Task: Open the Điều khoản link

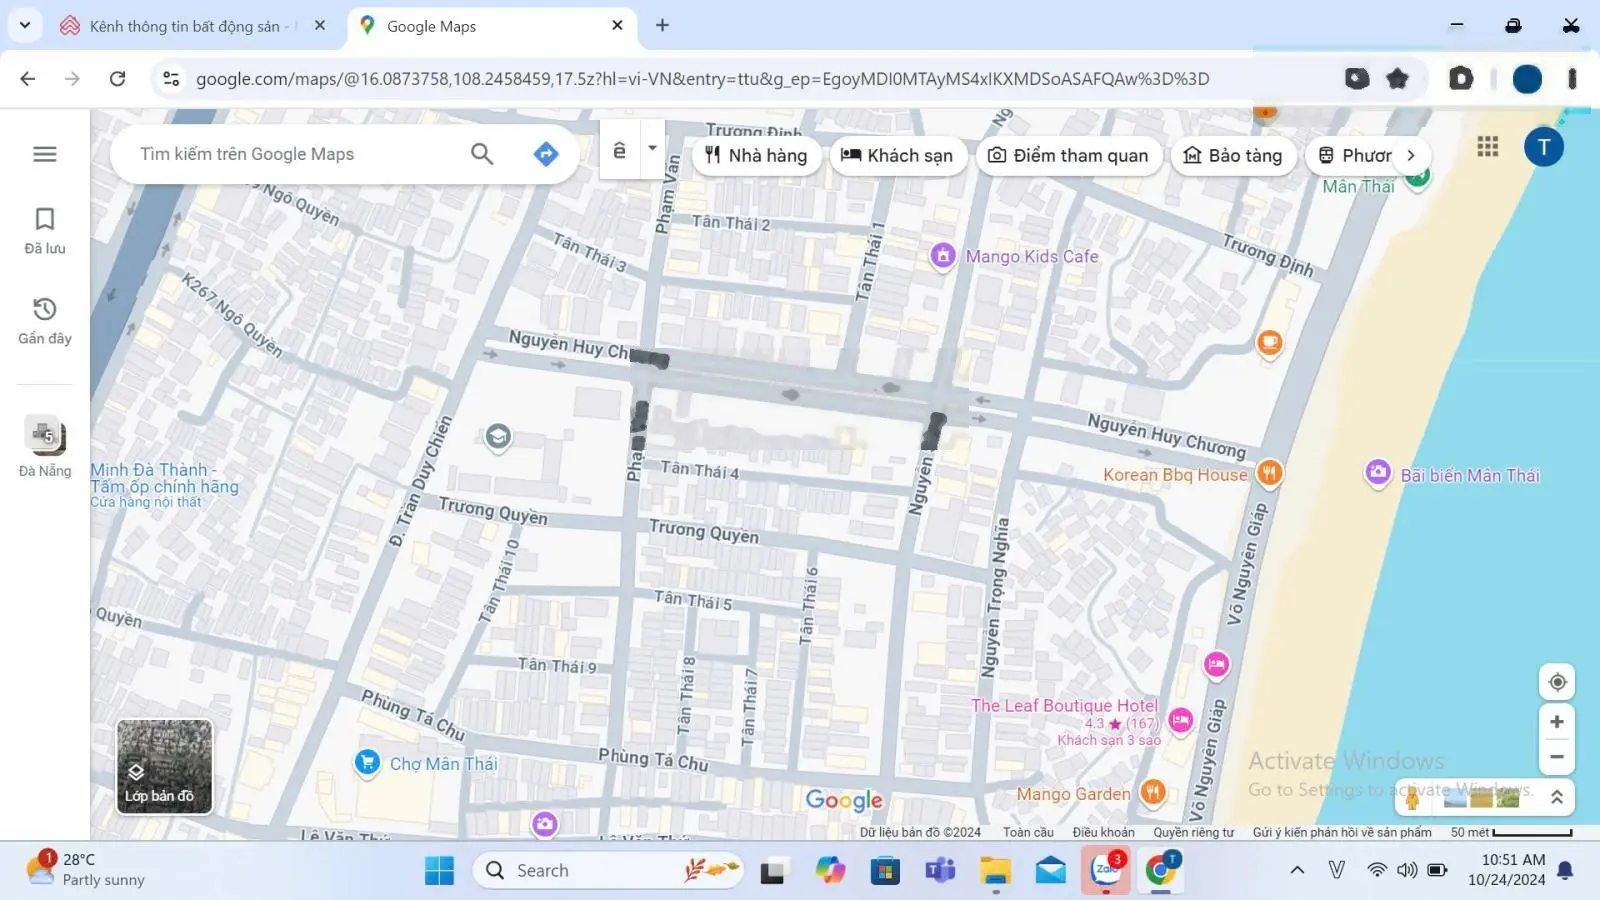Action: [x=1103, y=832]
